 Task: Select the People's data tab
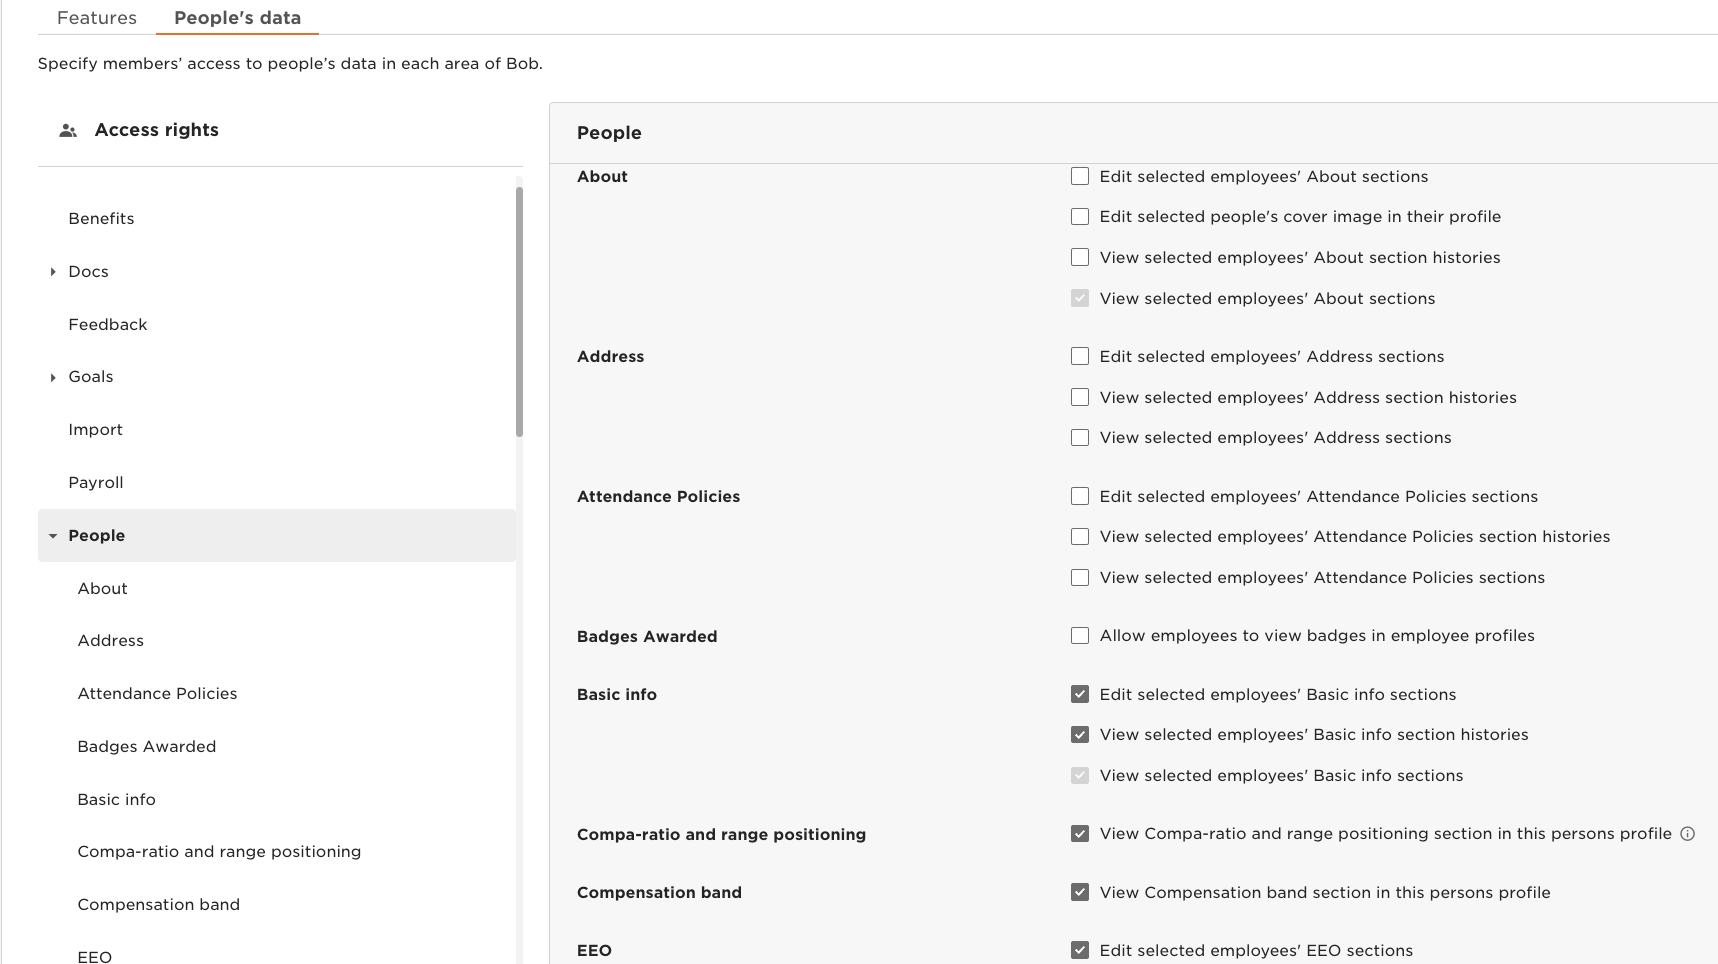click(x=237, y=18)
